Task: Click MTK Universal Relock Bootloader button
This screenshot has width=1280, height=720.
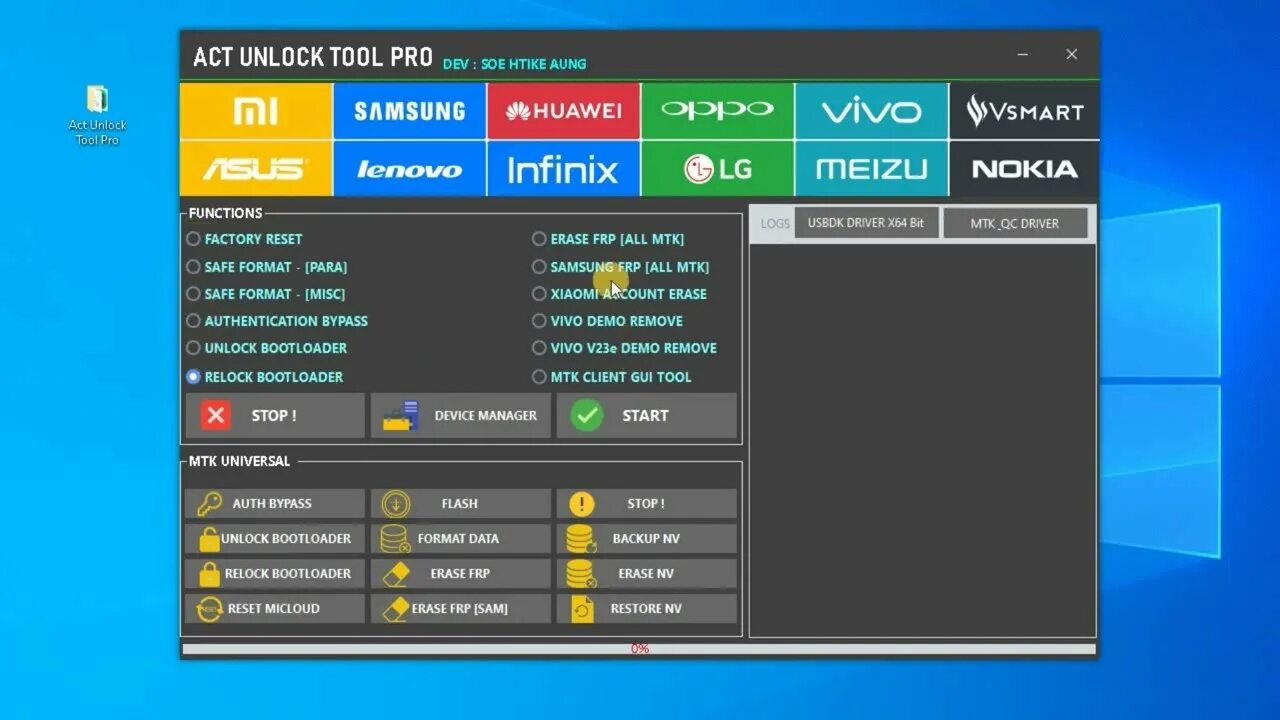Action: click(x=275, y=573)
